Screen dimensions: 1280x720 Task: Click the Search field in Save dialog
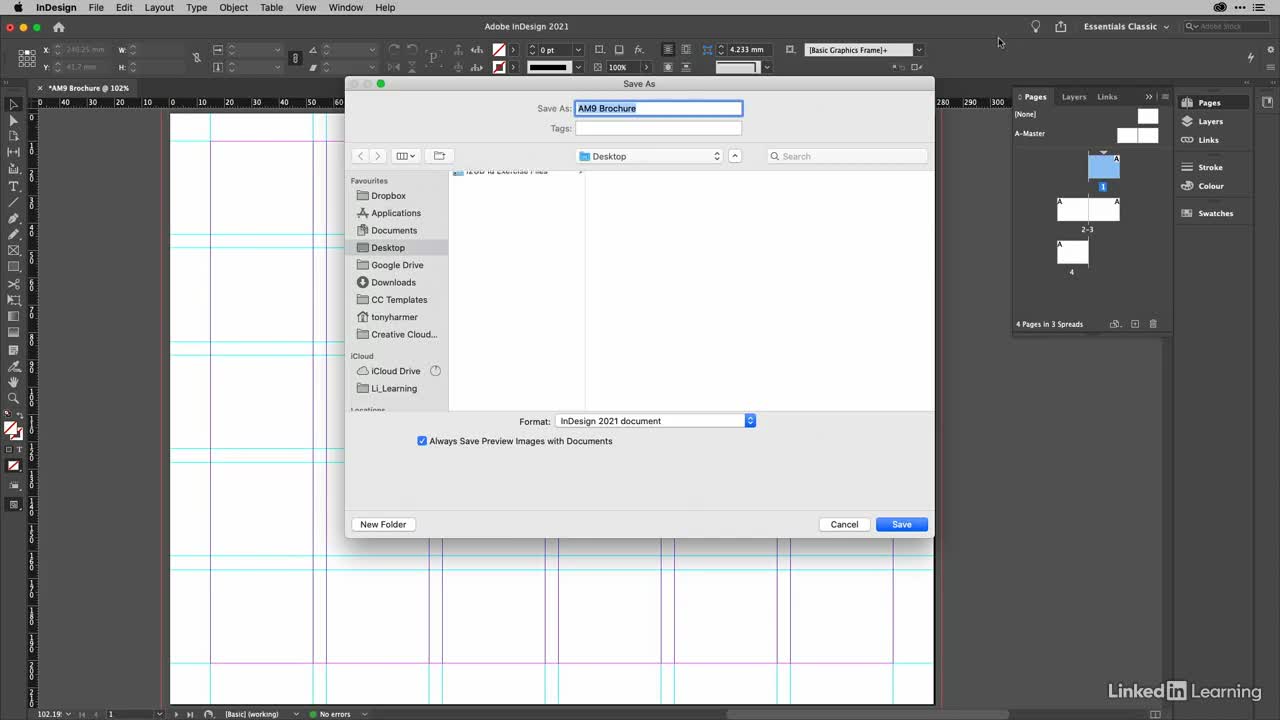848,156
